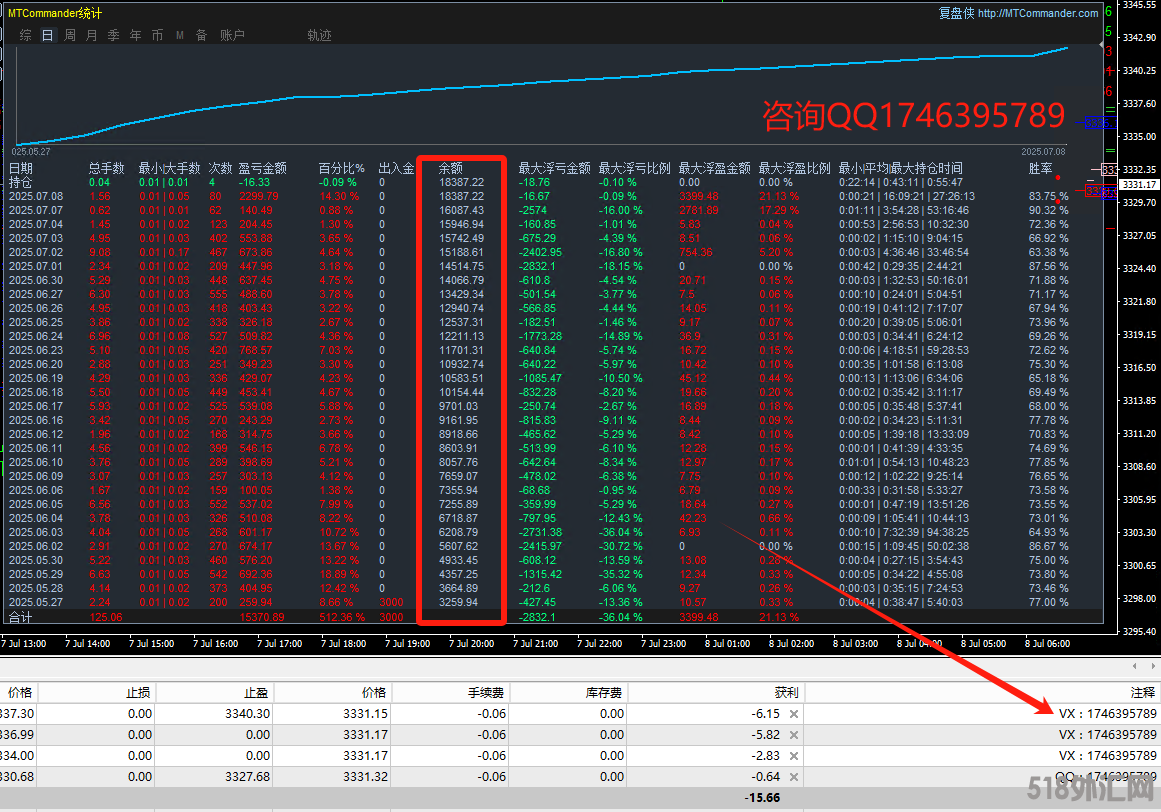Click the 注释 comment column header

(1142, 692)
